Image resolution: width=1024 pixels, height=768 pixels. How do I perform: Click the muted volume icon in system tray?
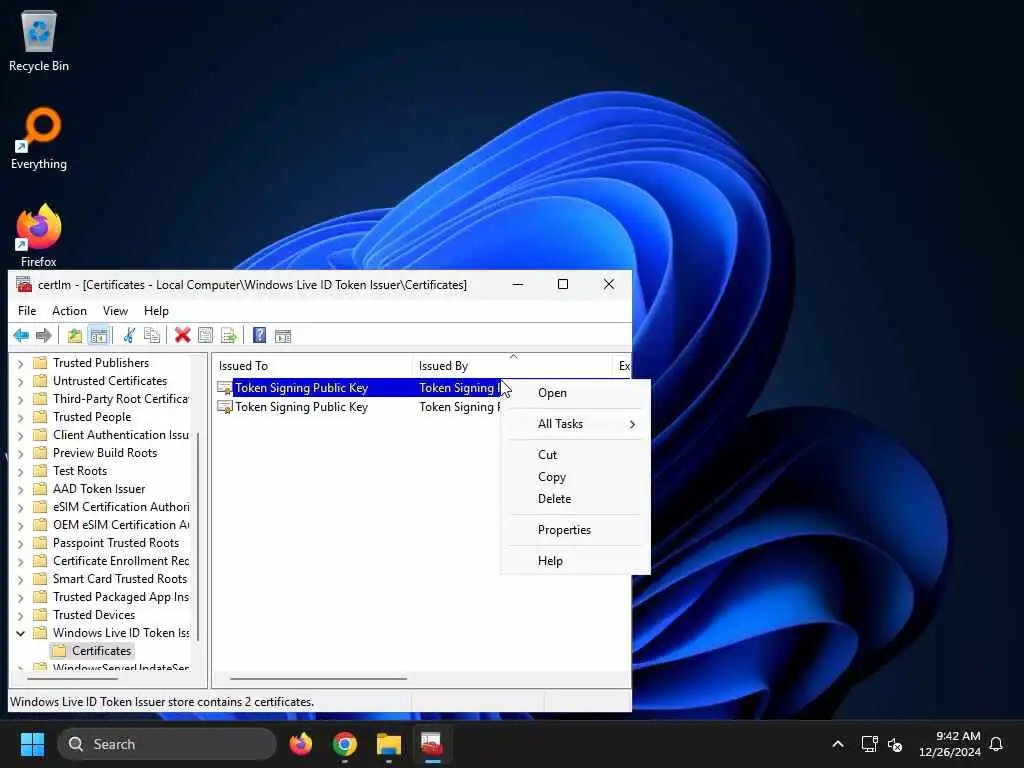(895, 744)
